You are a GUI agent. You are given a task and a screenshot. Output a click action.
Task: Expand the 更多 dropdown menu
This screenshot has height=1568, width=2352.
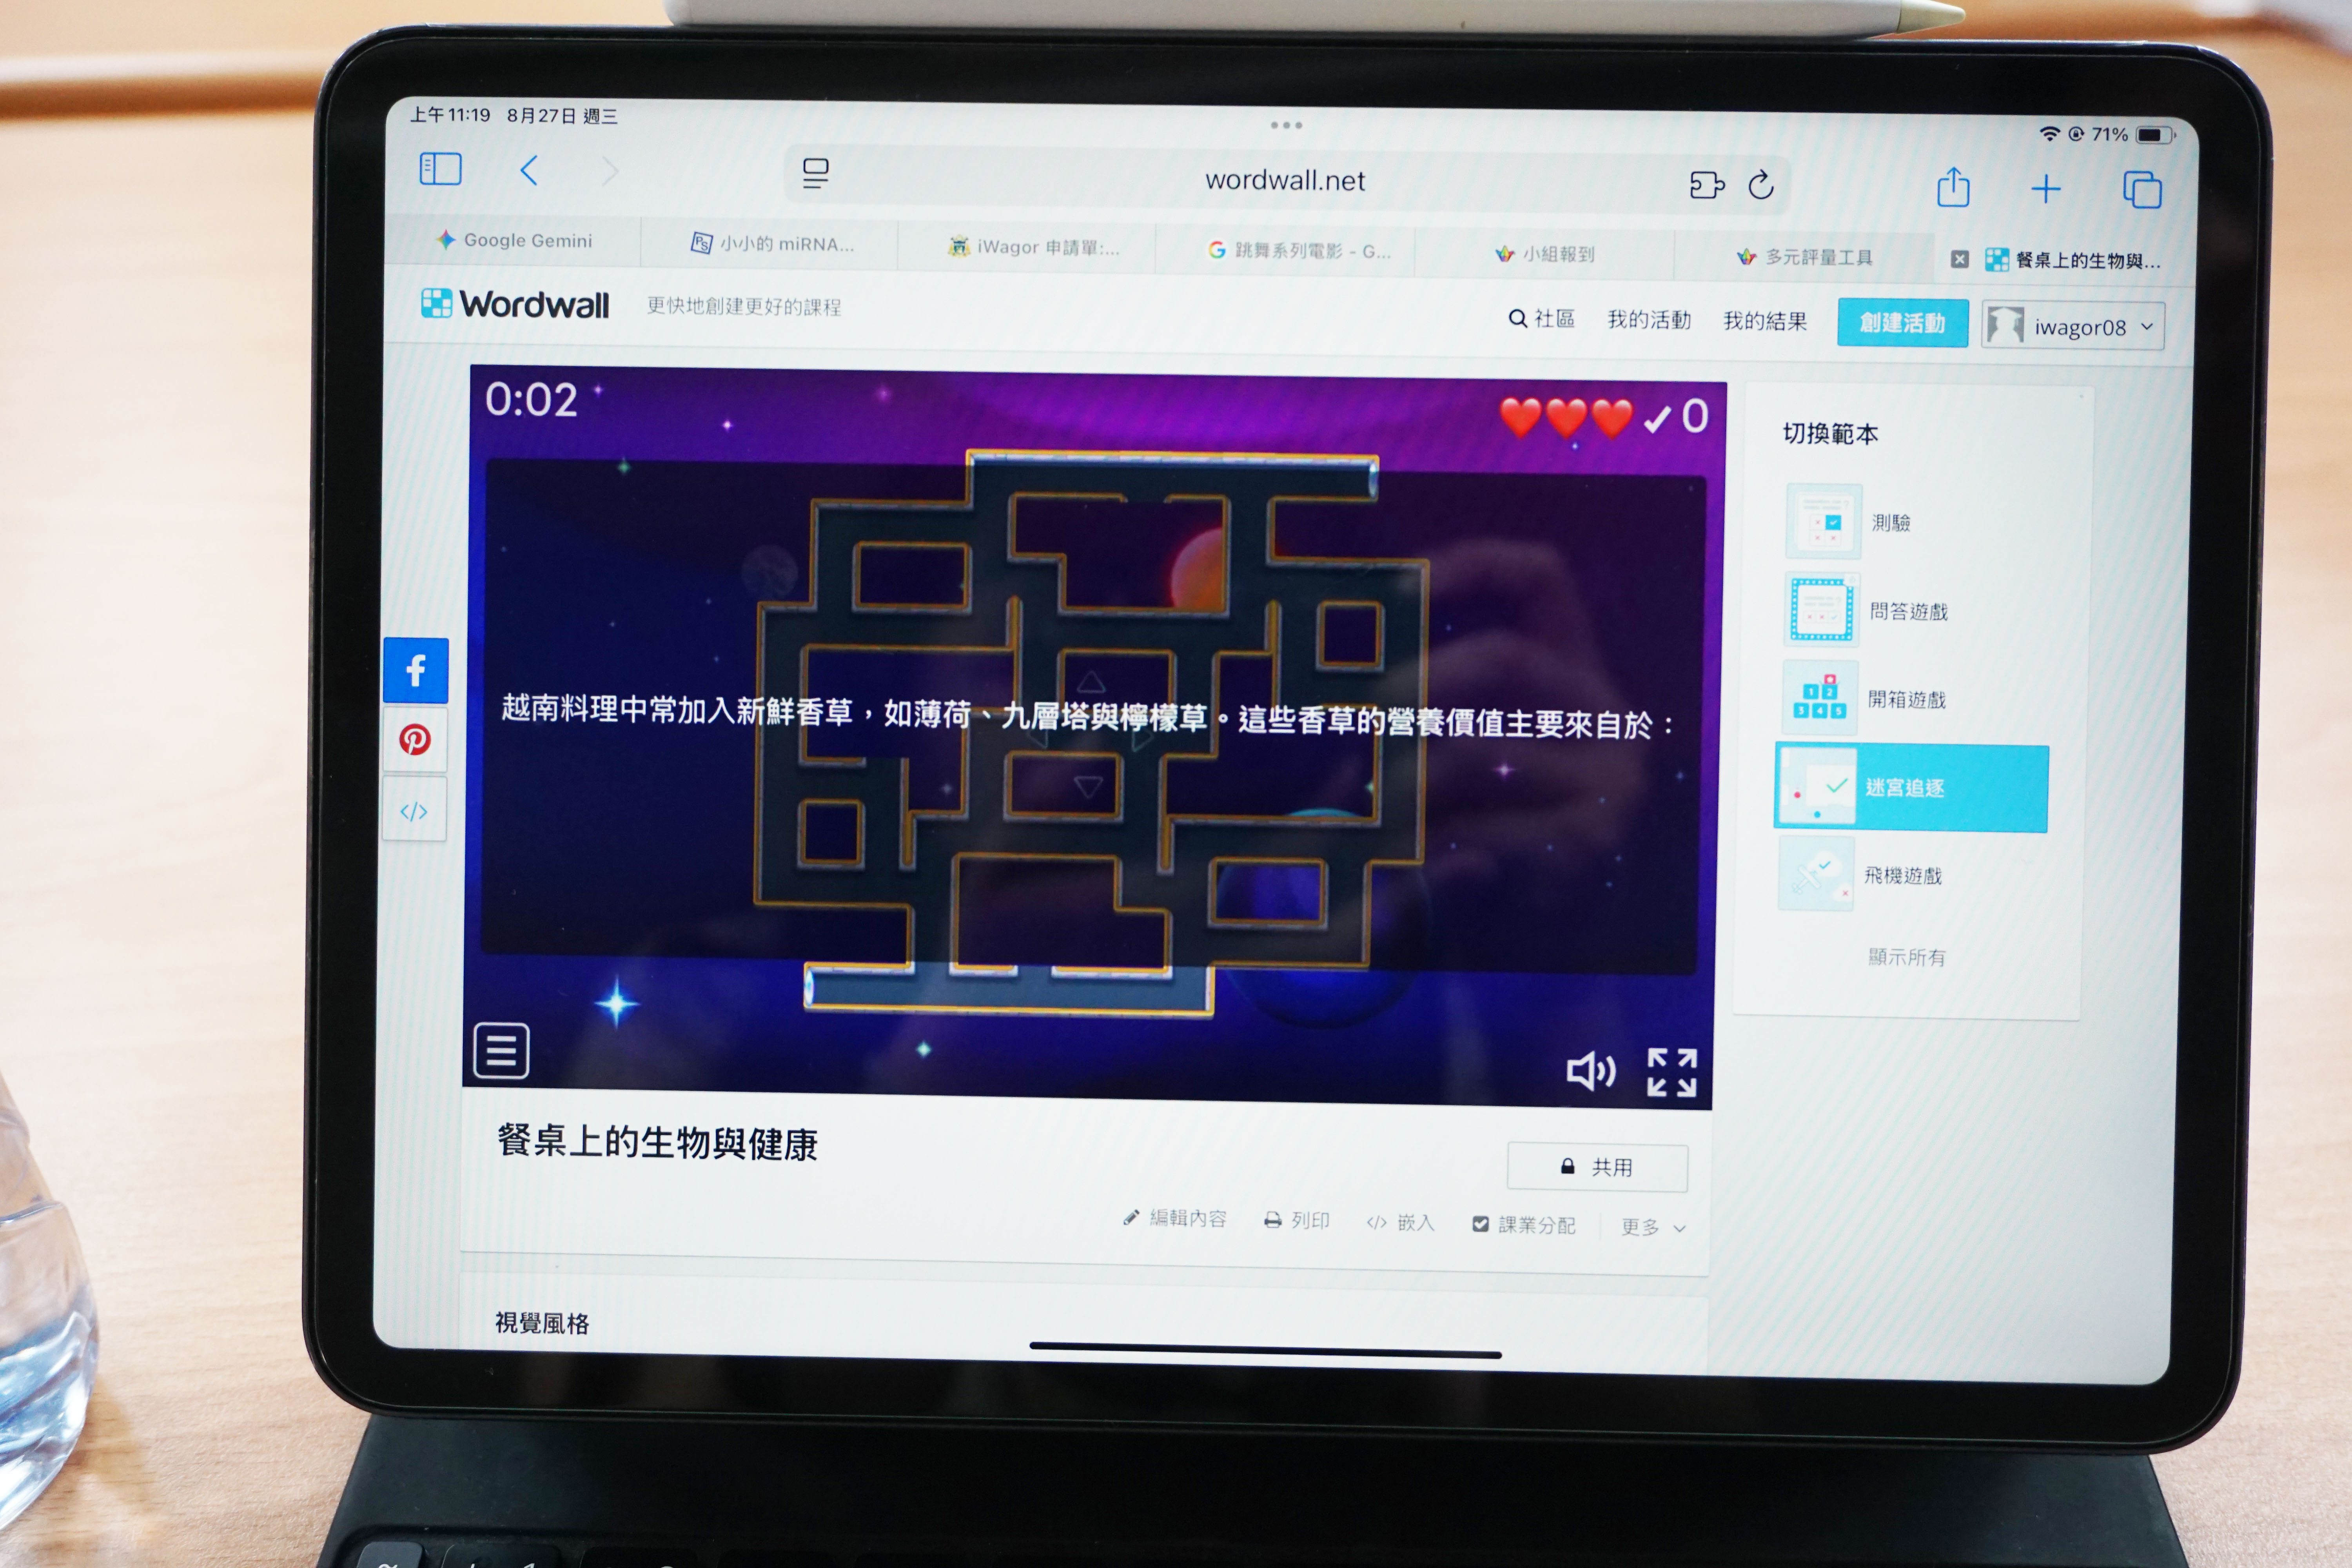pos(1652,1227)
